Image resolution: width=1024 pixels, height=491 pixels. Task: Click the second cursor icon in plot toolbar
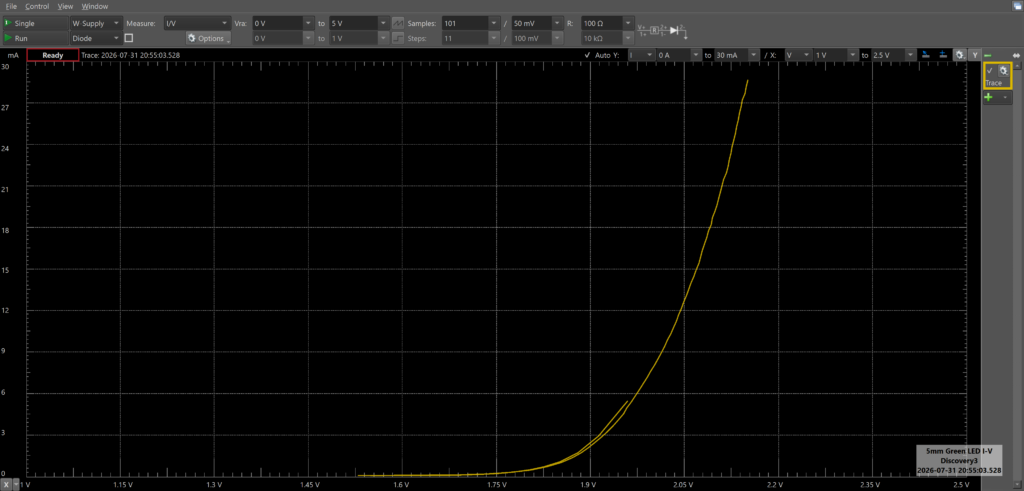(942, 55)
